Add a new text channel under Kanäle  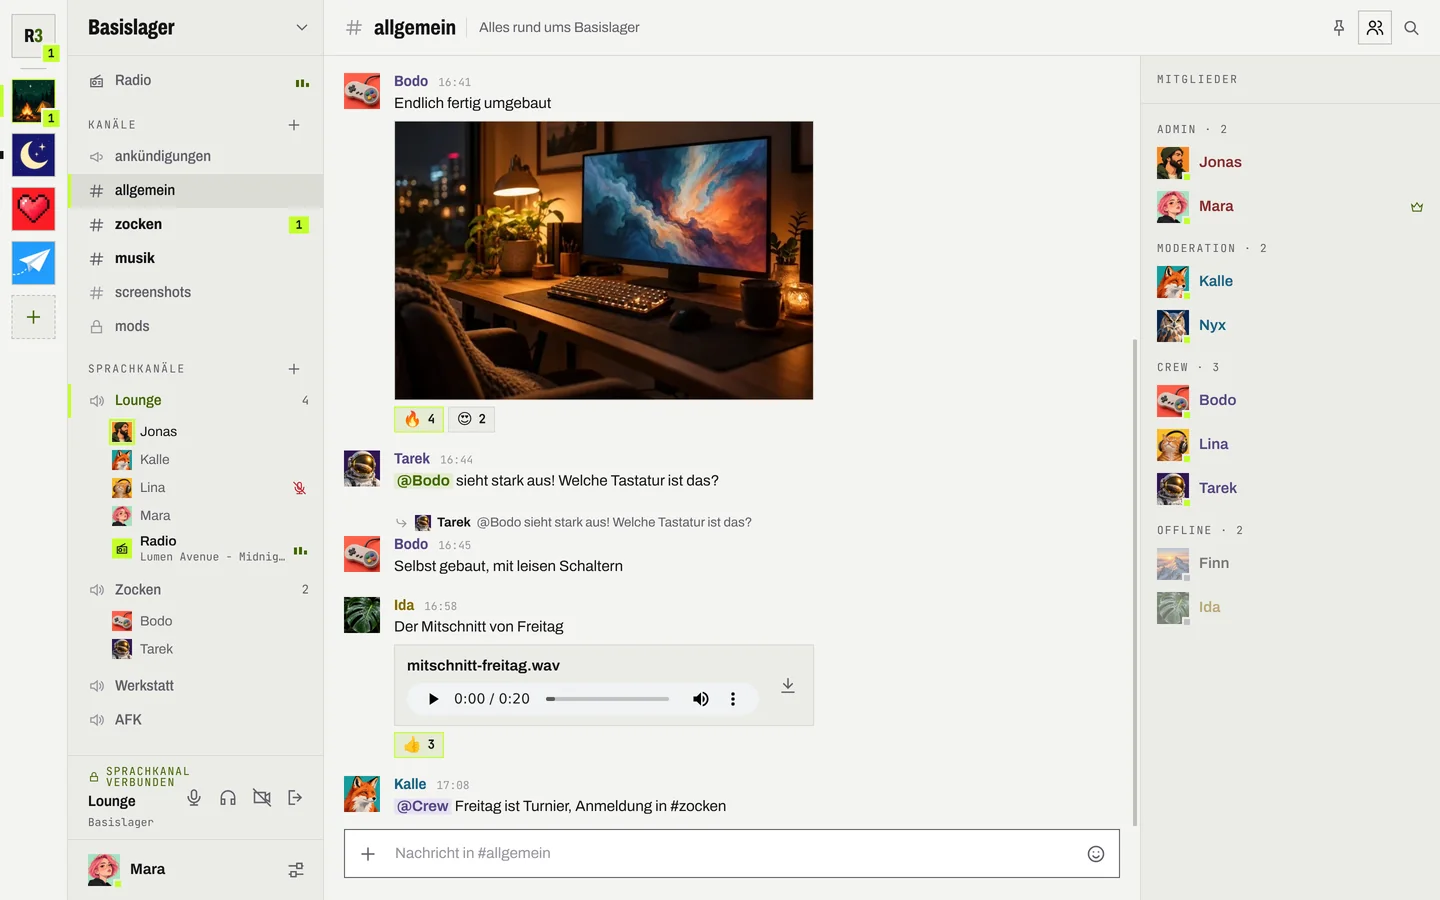(294, 125)
